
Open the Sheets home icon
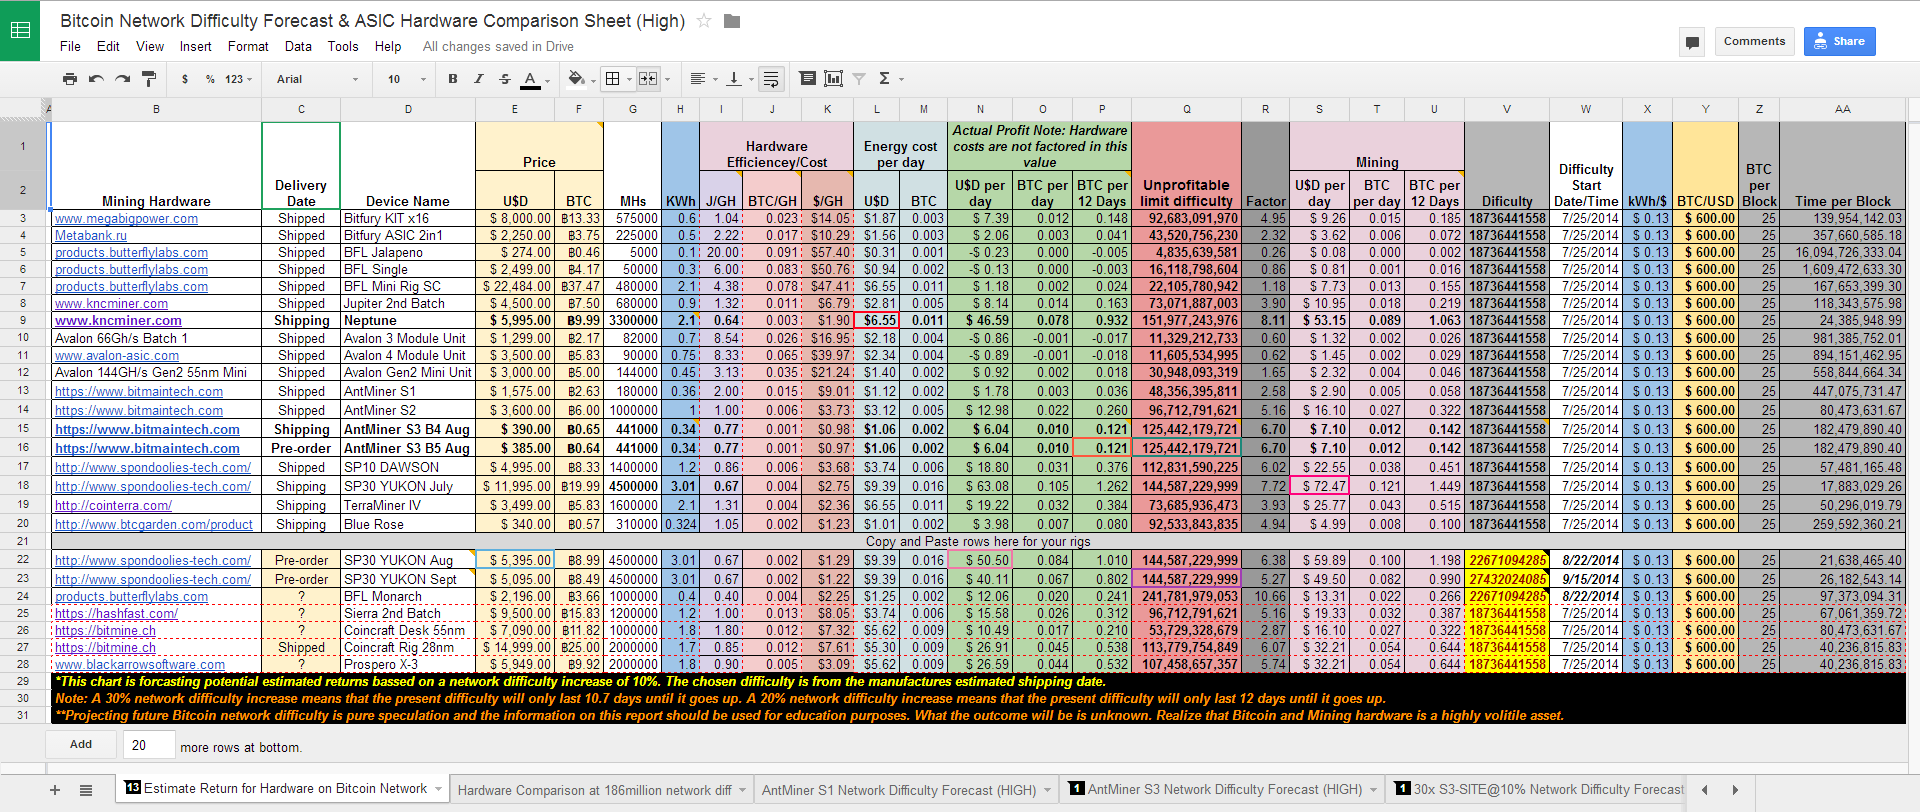[20, 30]
